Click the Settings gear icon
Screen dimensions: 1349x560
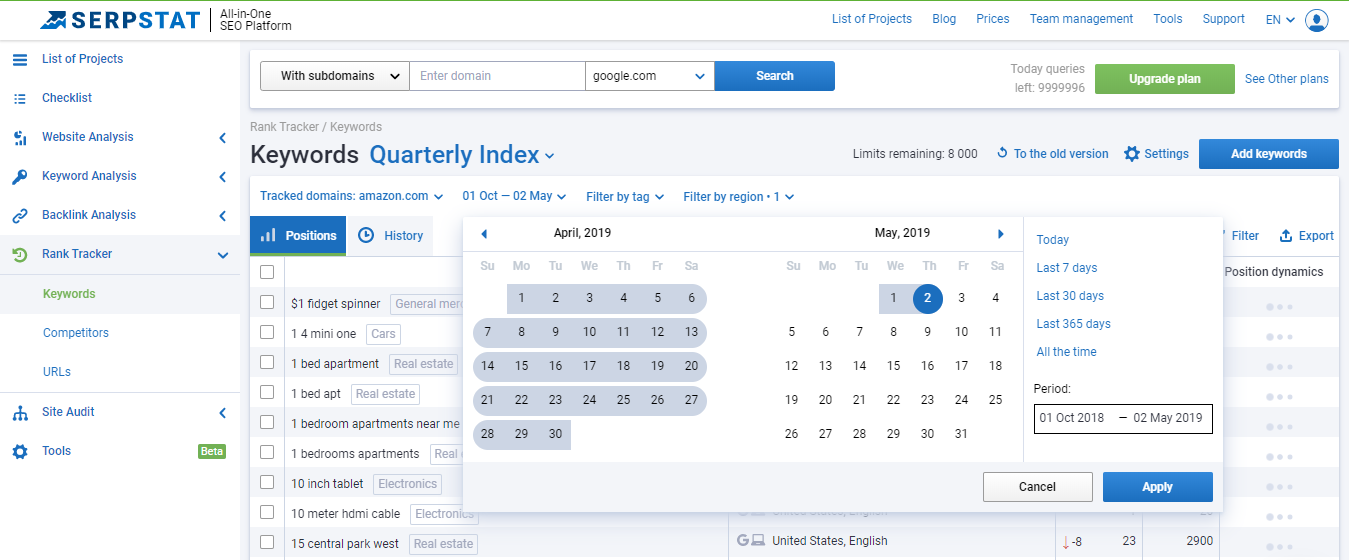(1132, 154)
